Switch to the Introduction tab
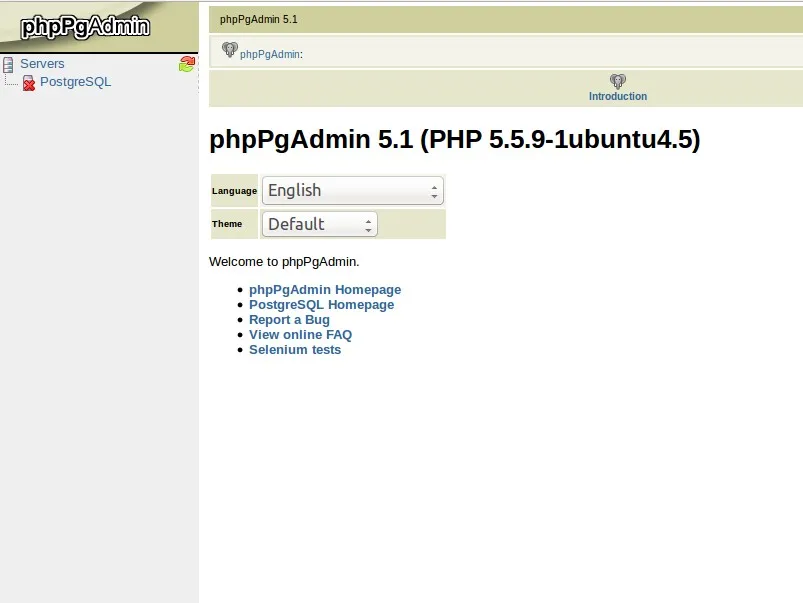803x603 pixels. coord(617,96)
